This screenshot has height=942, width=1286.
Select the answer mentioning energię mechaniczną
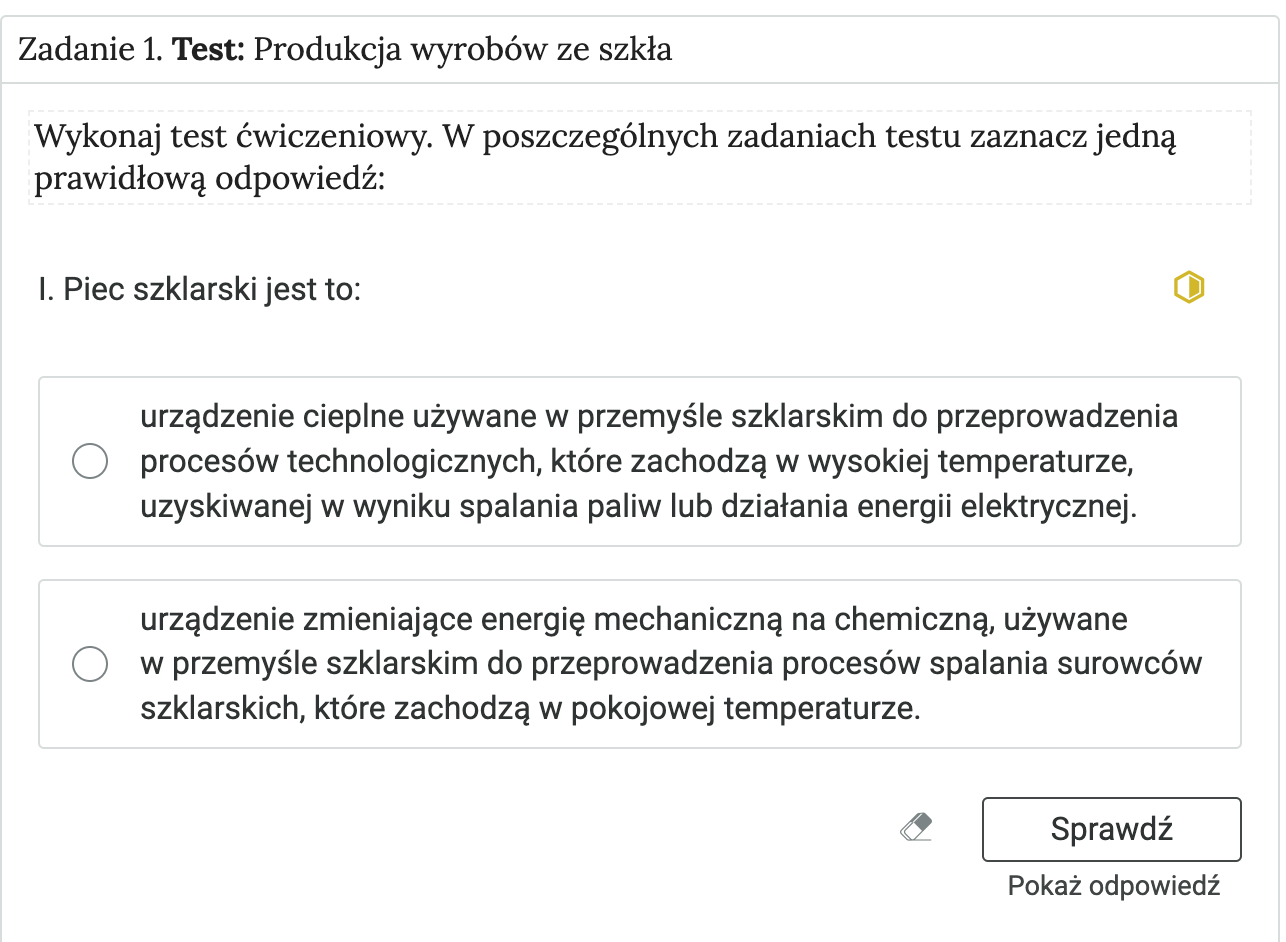point(89,663)
